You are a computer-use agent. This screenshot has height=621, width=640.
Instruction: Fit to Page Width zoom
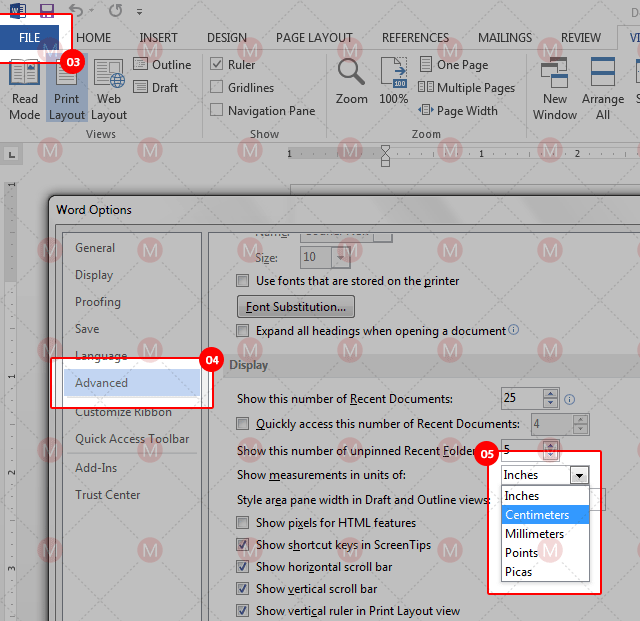(458, 110)
